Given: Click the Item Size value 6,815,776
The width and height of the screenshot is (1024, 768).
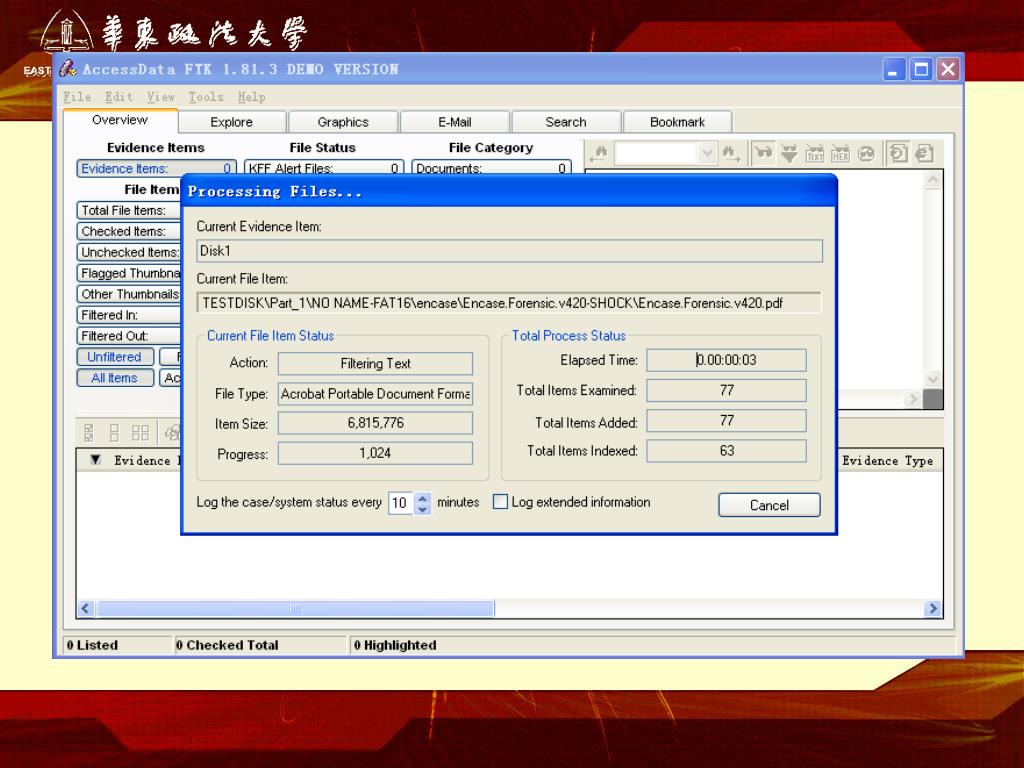Looking at the screenshot, I should tap(376, 423).
